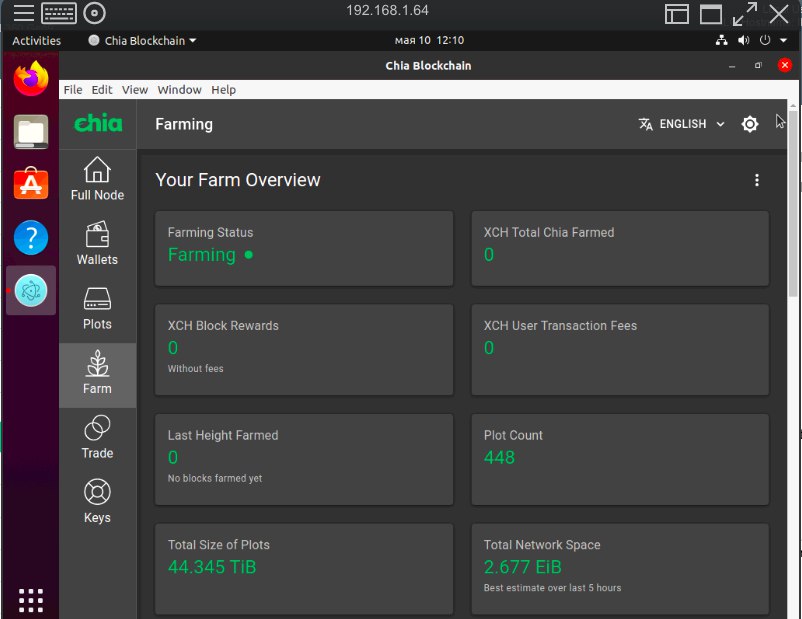The width and height of the screenshot is (802, 619).
Task: Click 'Best estimate over last 5 hours'
Action: 552,588
